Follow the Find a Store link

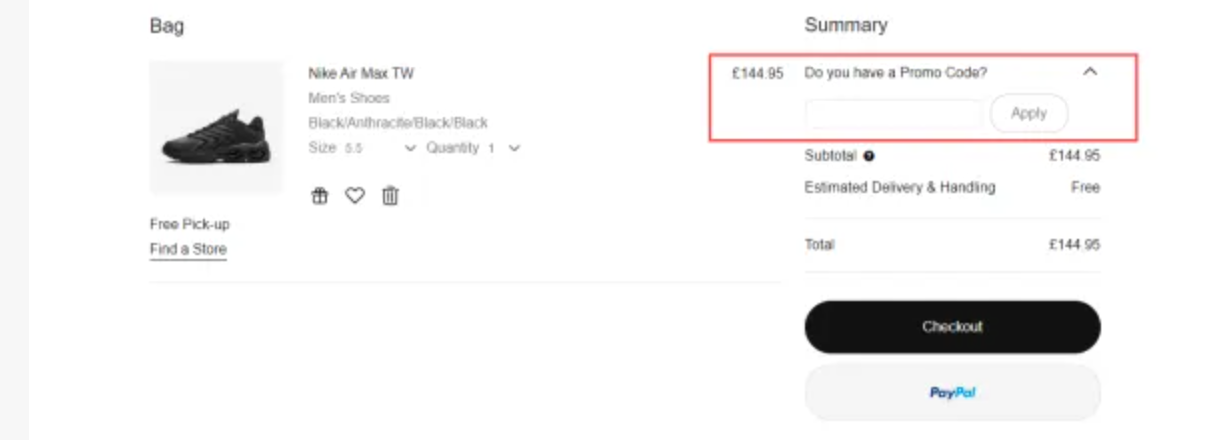188,249
